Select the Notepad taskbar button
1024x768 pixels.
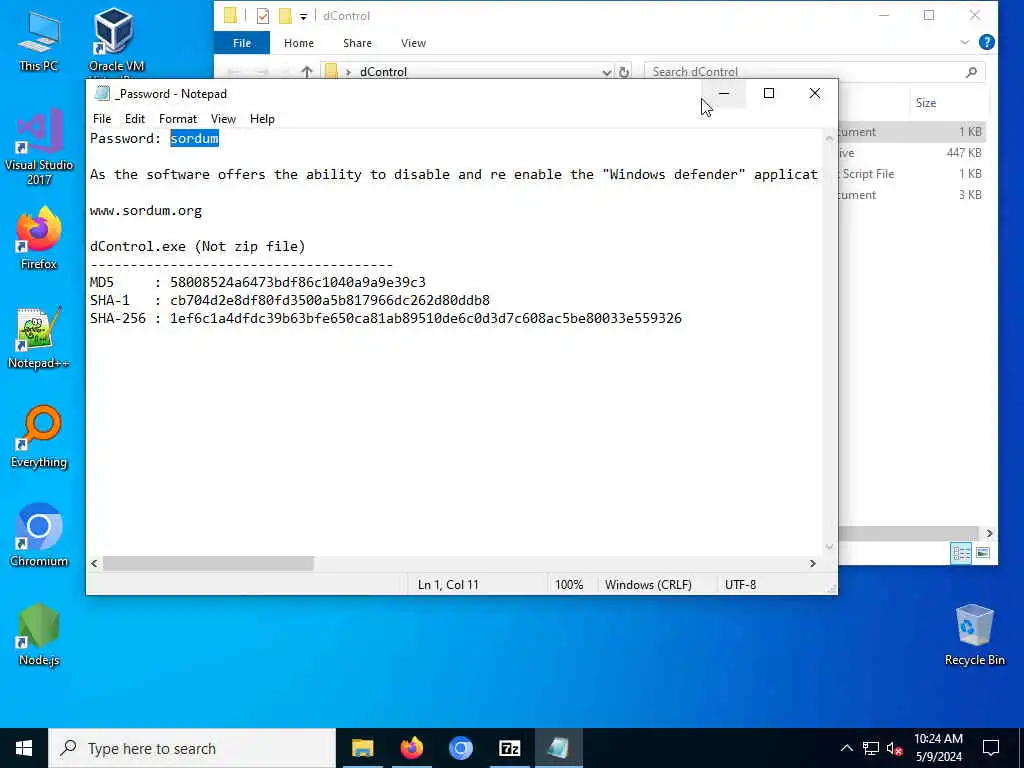(558, 748)
